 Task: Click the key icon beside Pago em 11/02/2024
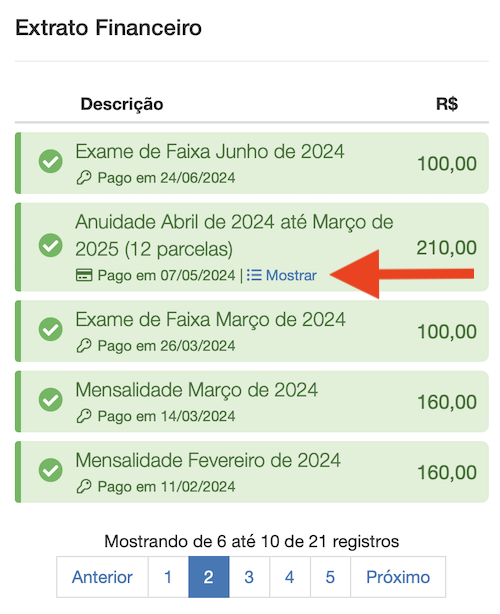(x=84, y=487)
